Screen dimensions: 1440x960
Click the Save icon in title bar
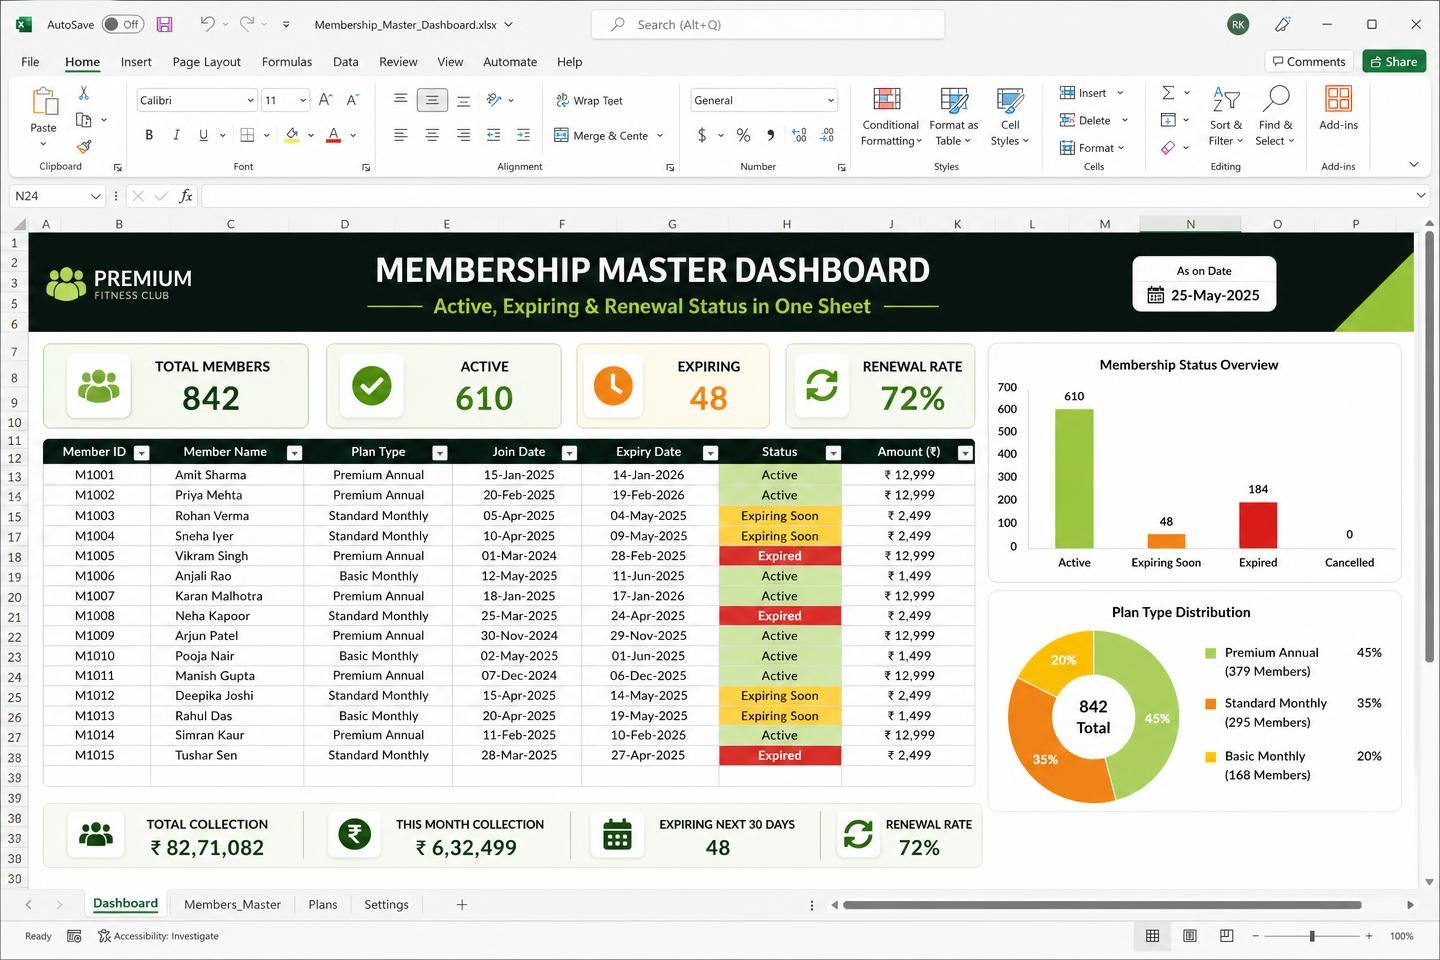pyautogui.click(x=165, y=24)
